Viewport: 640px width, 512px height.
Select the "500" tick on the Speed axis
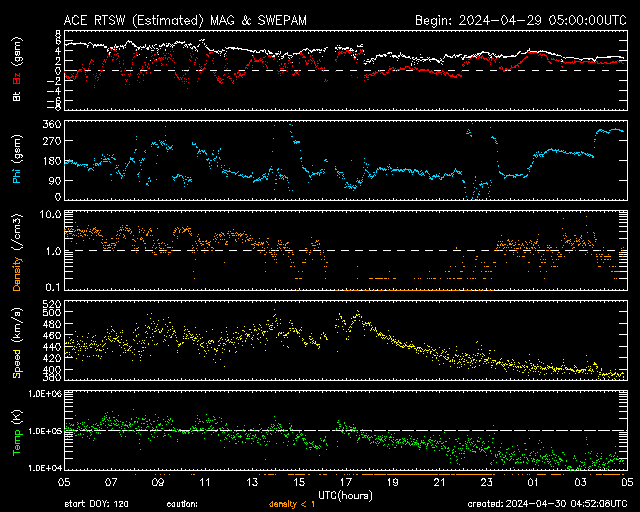tap(52, 313)
